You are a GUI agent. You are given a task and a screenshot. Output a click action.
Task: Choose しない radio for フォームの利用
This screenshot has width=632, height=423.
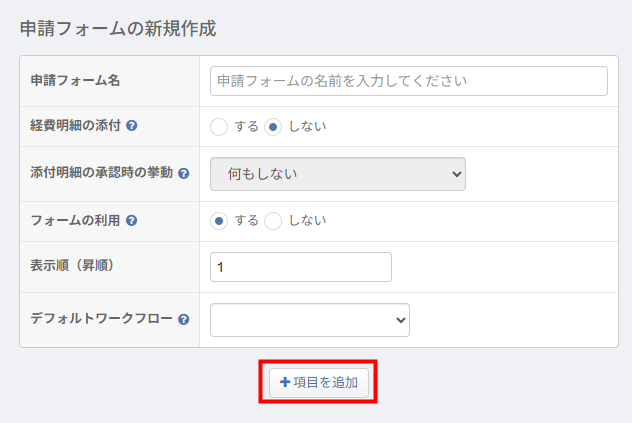274,220
